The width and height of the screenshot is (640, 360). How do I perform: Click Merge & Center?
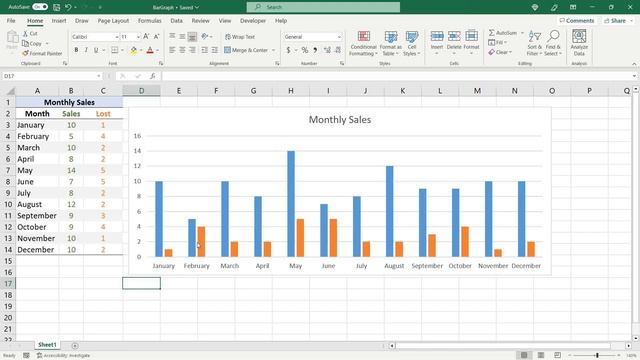(x=246, y=50)
